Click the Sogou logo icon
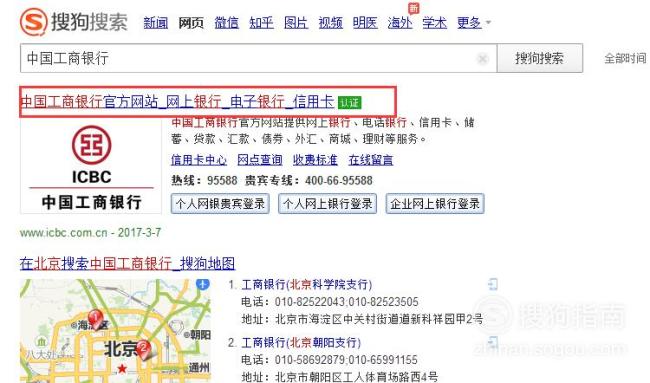The height and width of the screenshot is (383, 650). click(x=34, y=22)
